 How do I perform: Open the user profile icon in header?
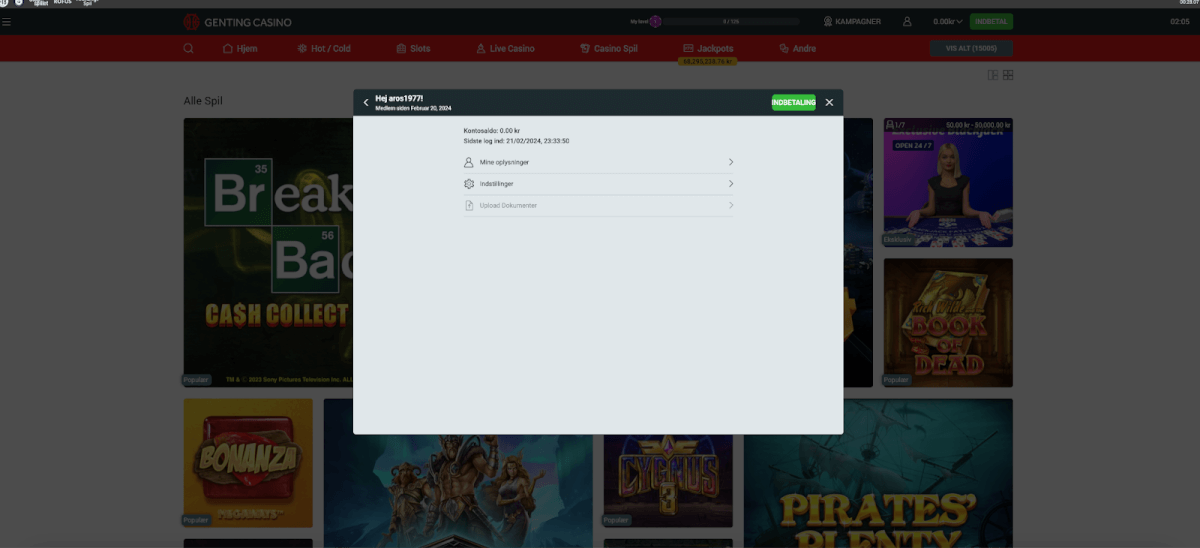coord(907,21)
